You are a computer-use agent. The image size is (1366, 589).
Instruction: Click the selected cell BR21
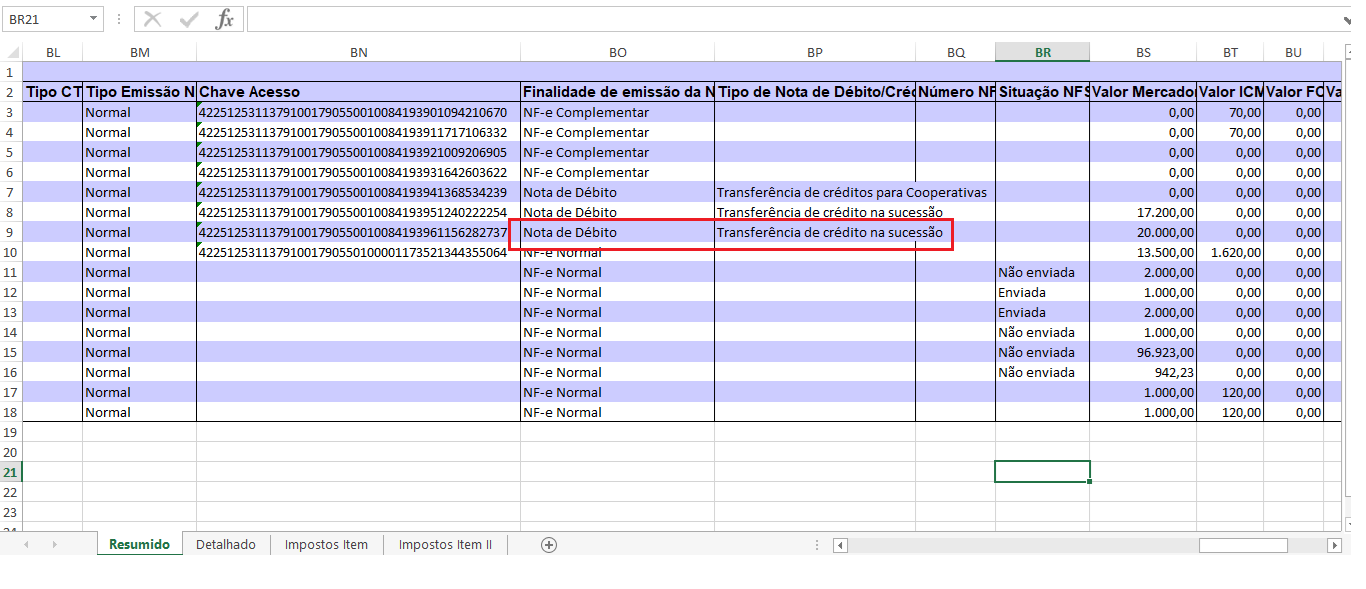pyautogui.click(x=1042, y=472)
